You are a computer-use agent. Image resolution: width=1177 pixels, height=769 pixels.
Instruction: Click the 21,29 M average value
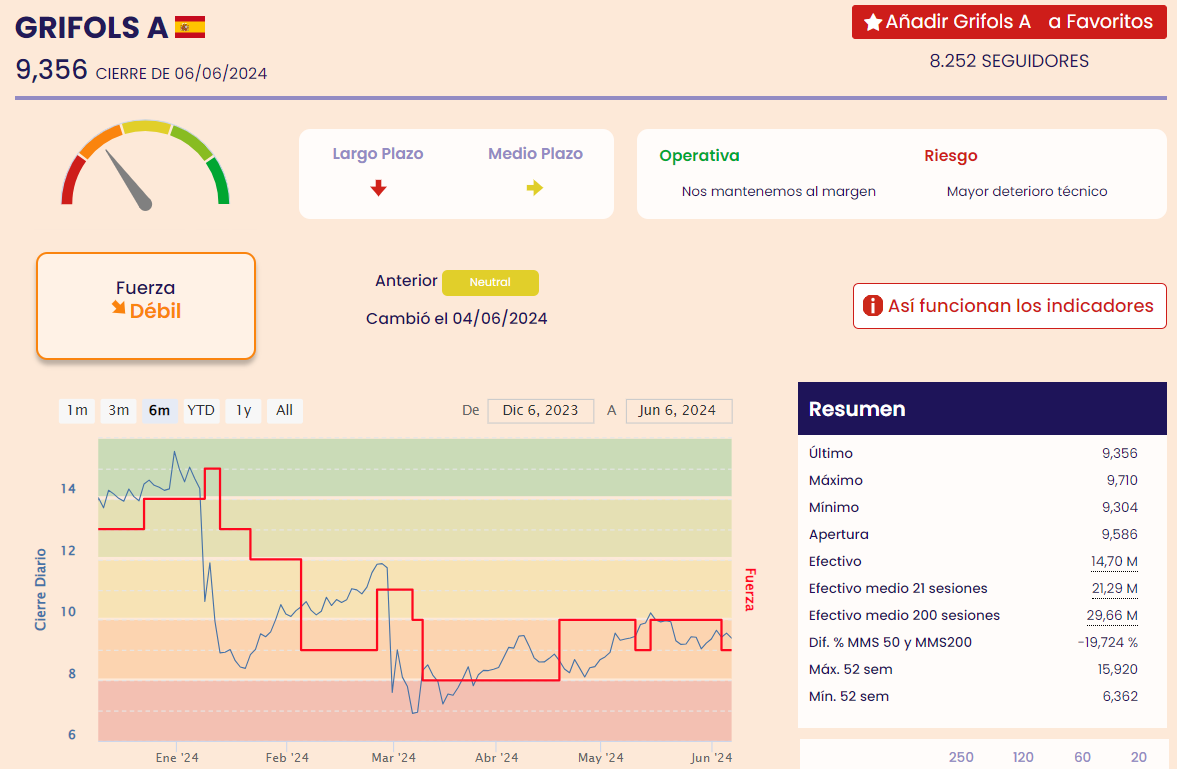pyautogui.click(x=1115, y=589)
